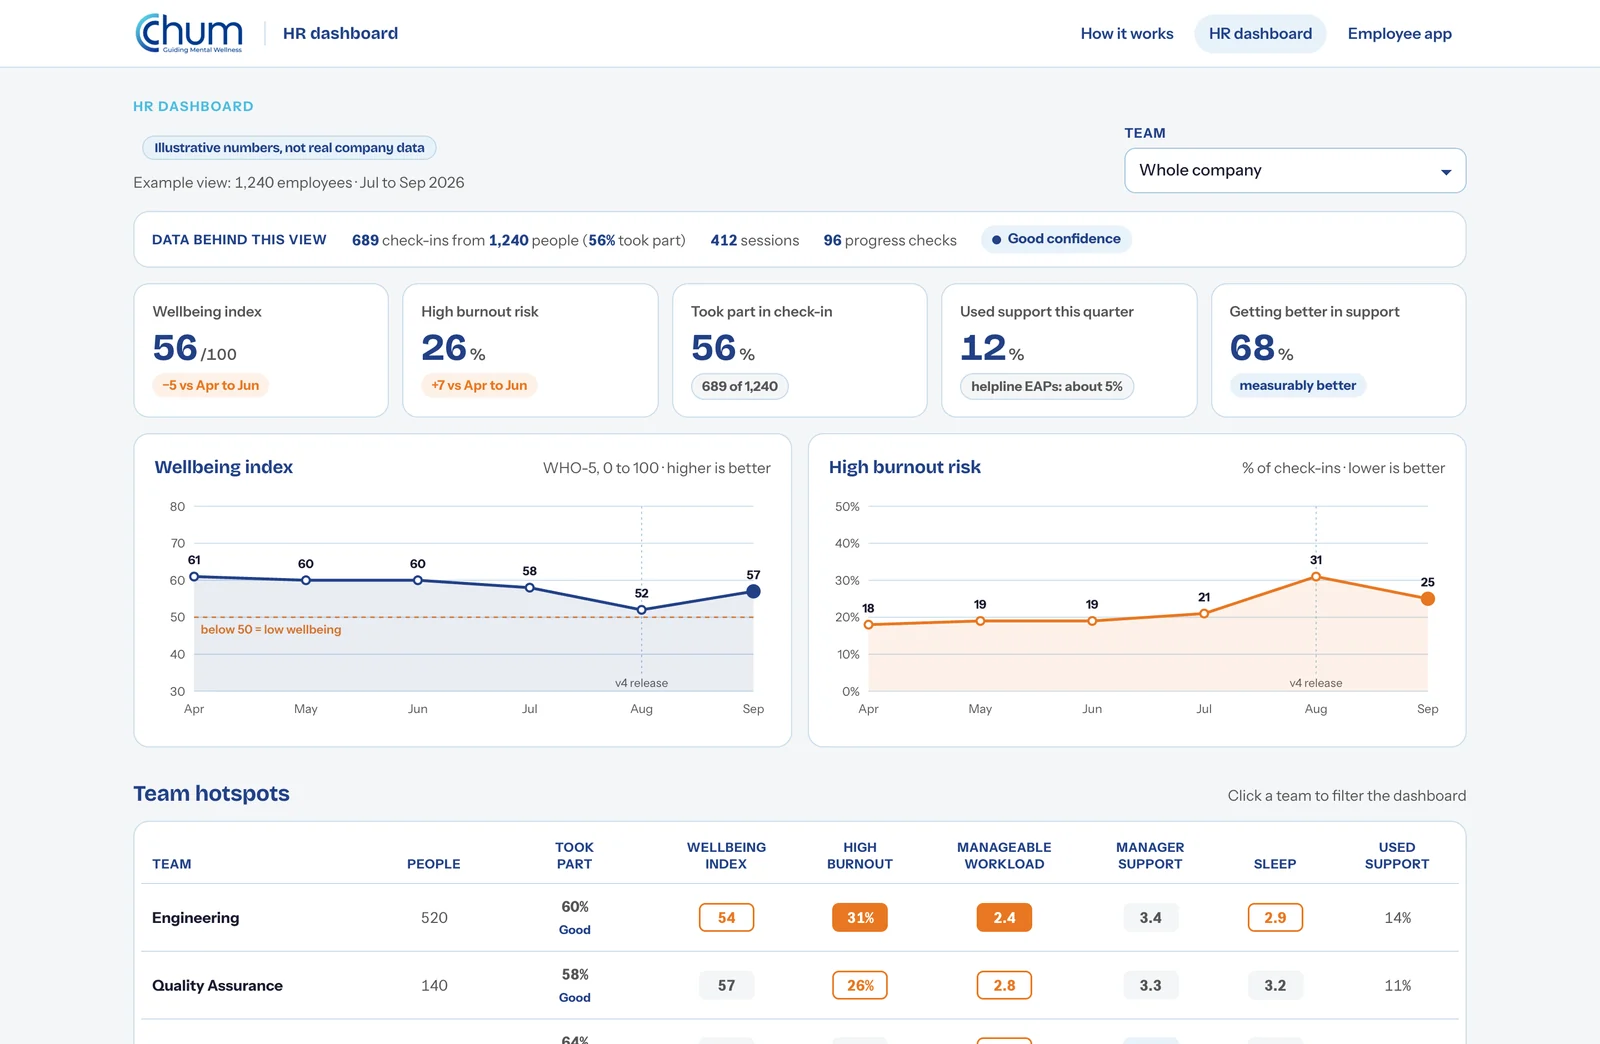Click the measurably better badge

pos(1298,385)
